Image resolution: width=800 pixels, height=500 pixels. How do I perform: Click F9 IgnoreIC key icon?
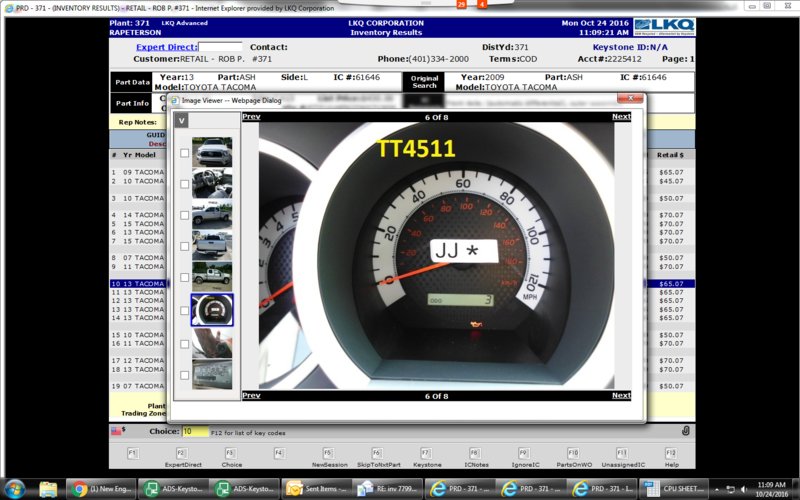pyautogui.click(x=524, y=453)
